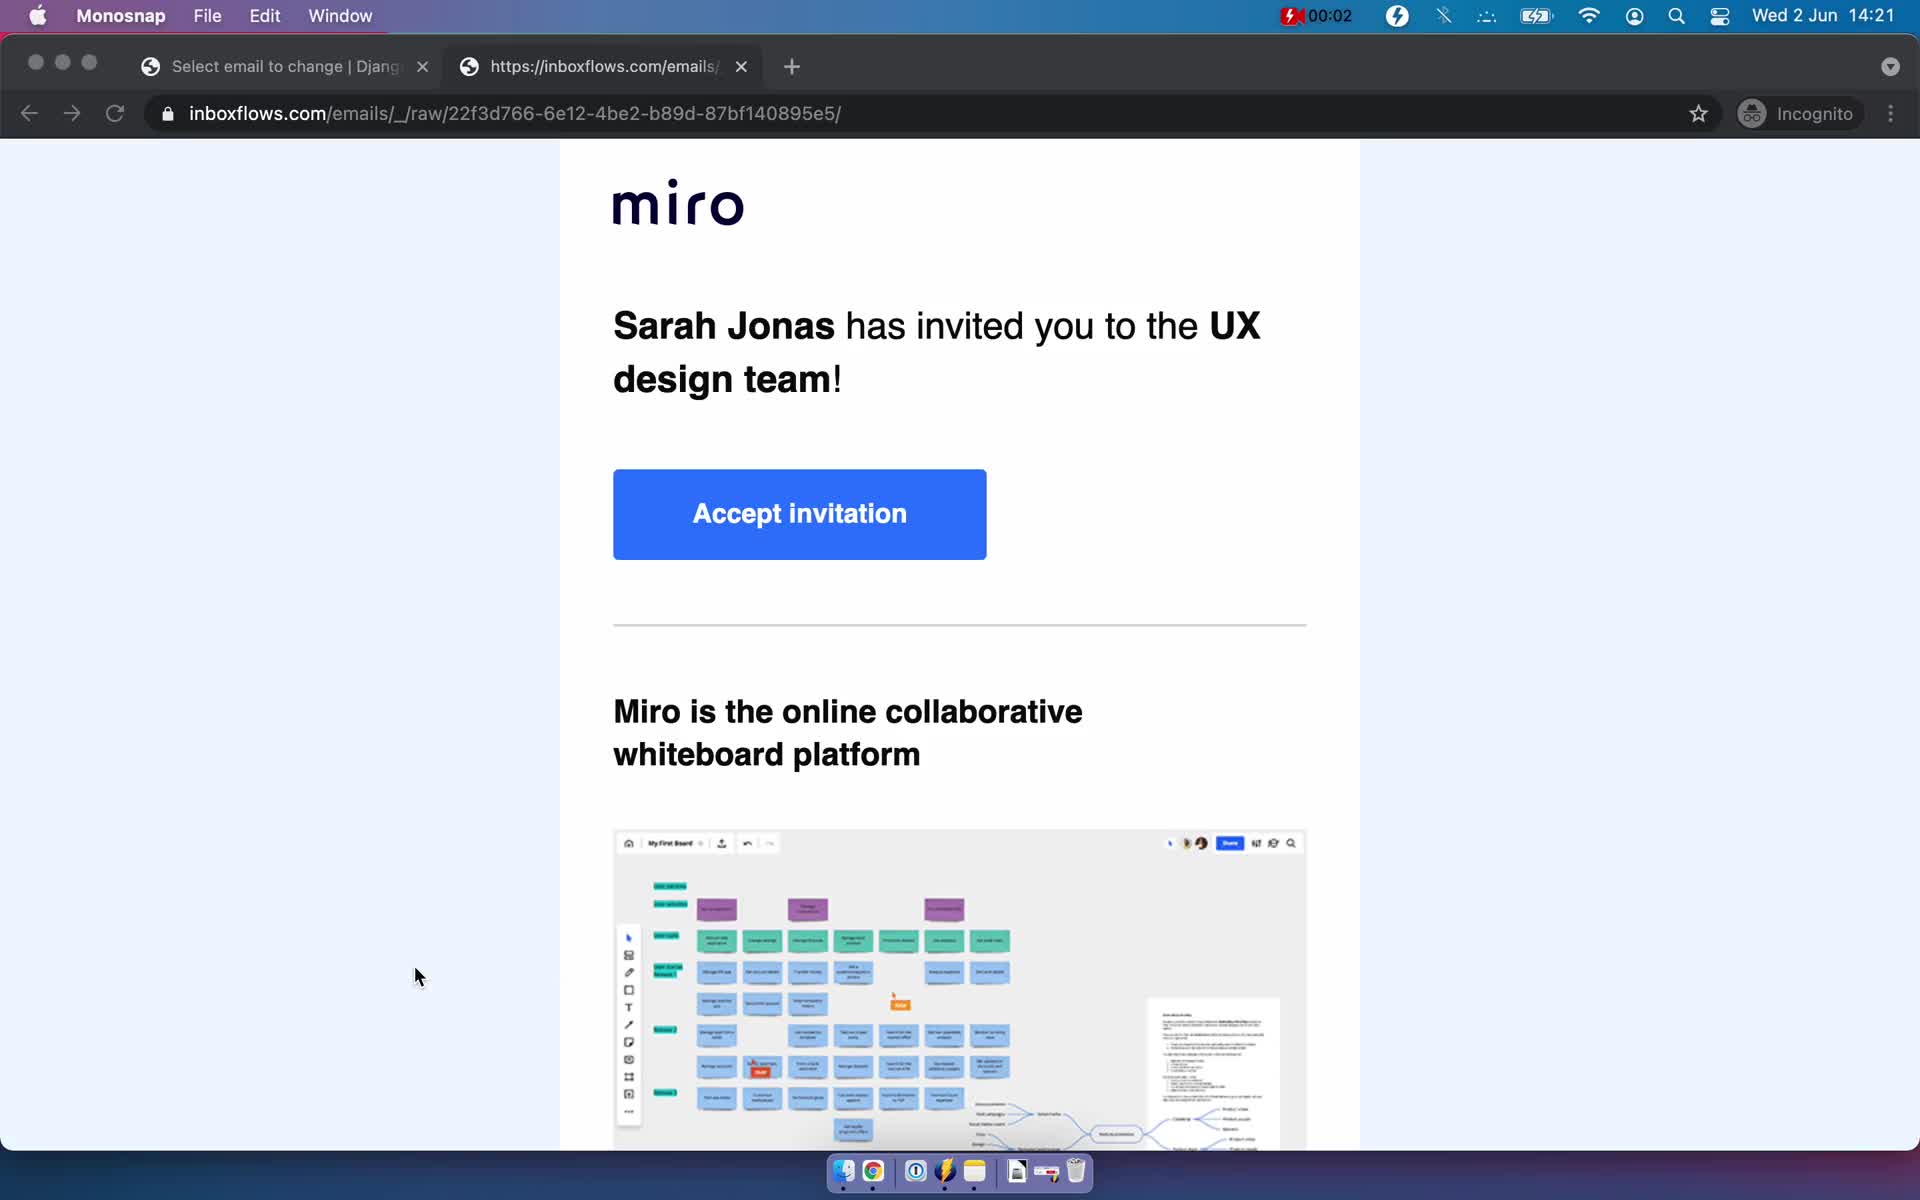Expand the tab search dropdown arrow
Screen dimensions: 1920x1200
coord(1890,67)
